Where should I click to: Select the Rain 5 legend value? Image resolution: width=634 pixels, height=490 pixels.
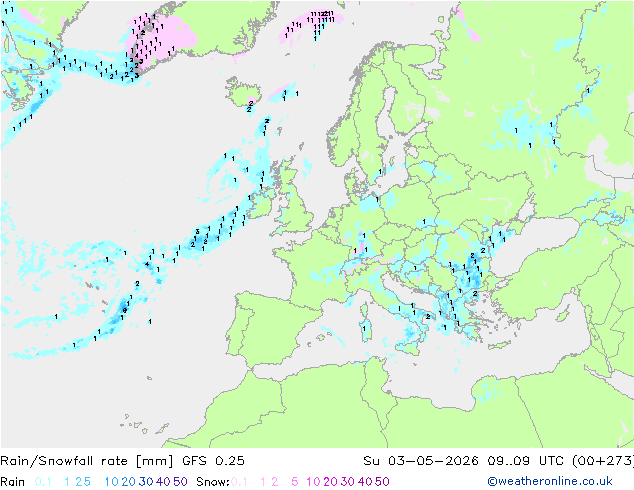(x=87, y=482)
